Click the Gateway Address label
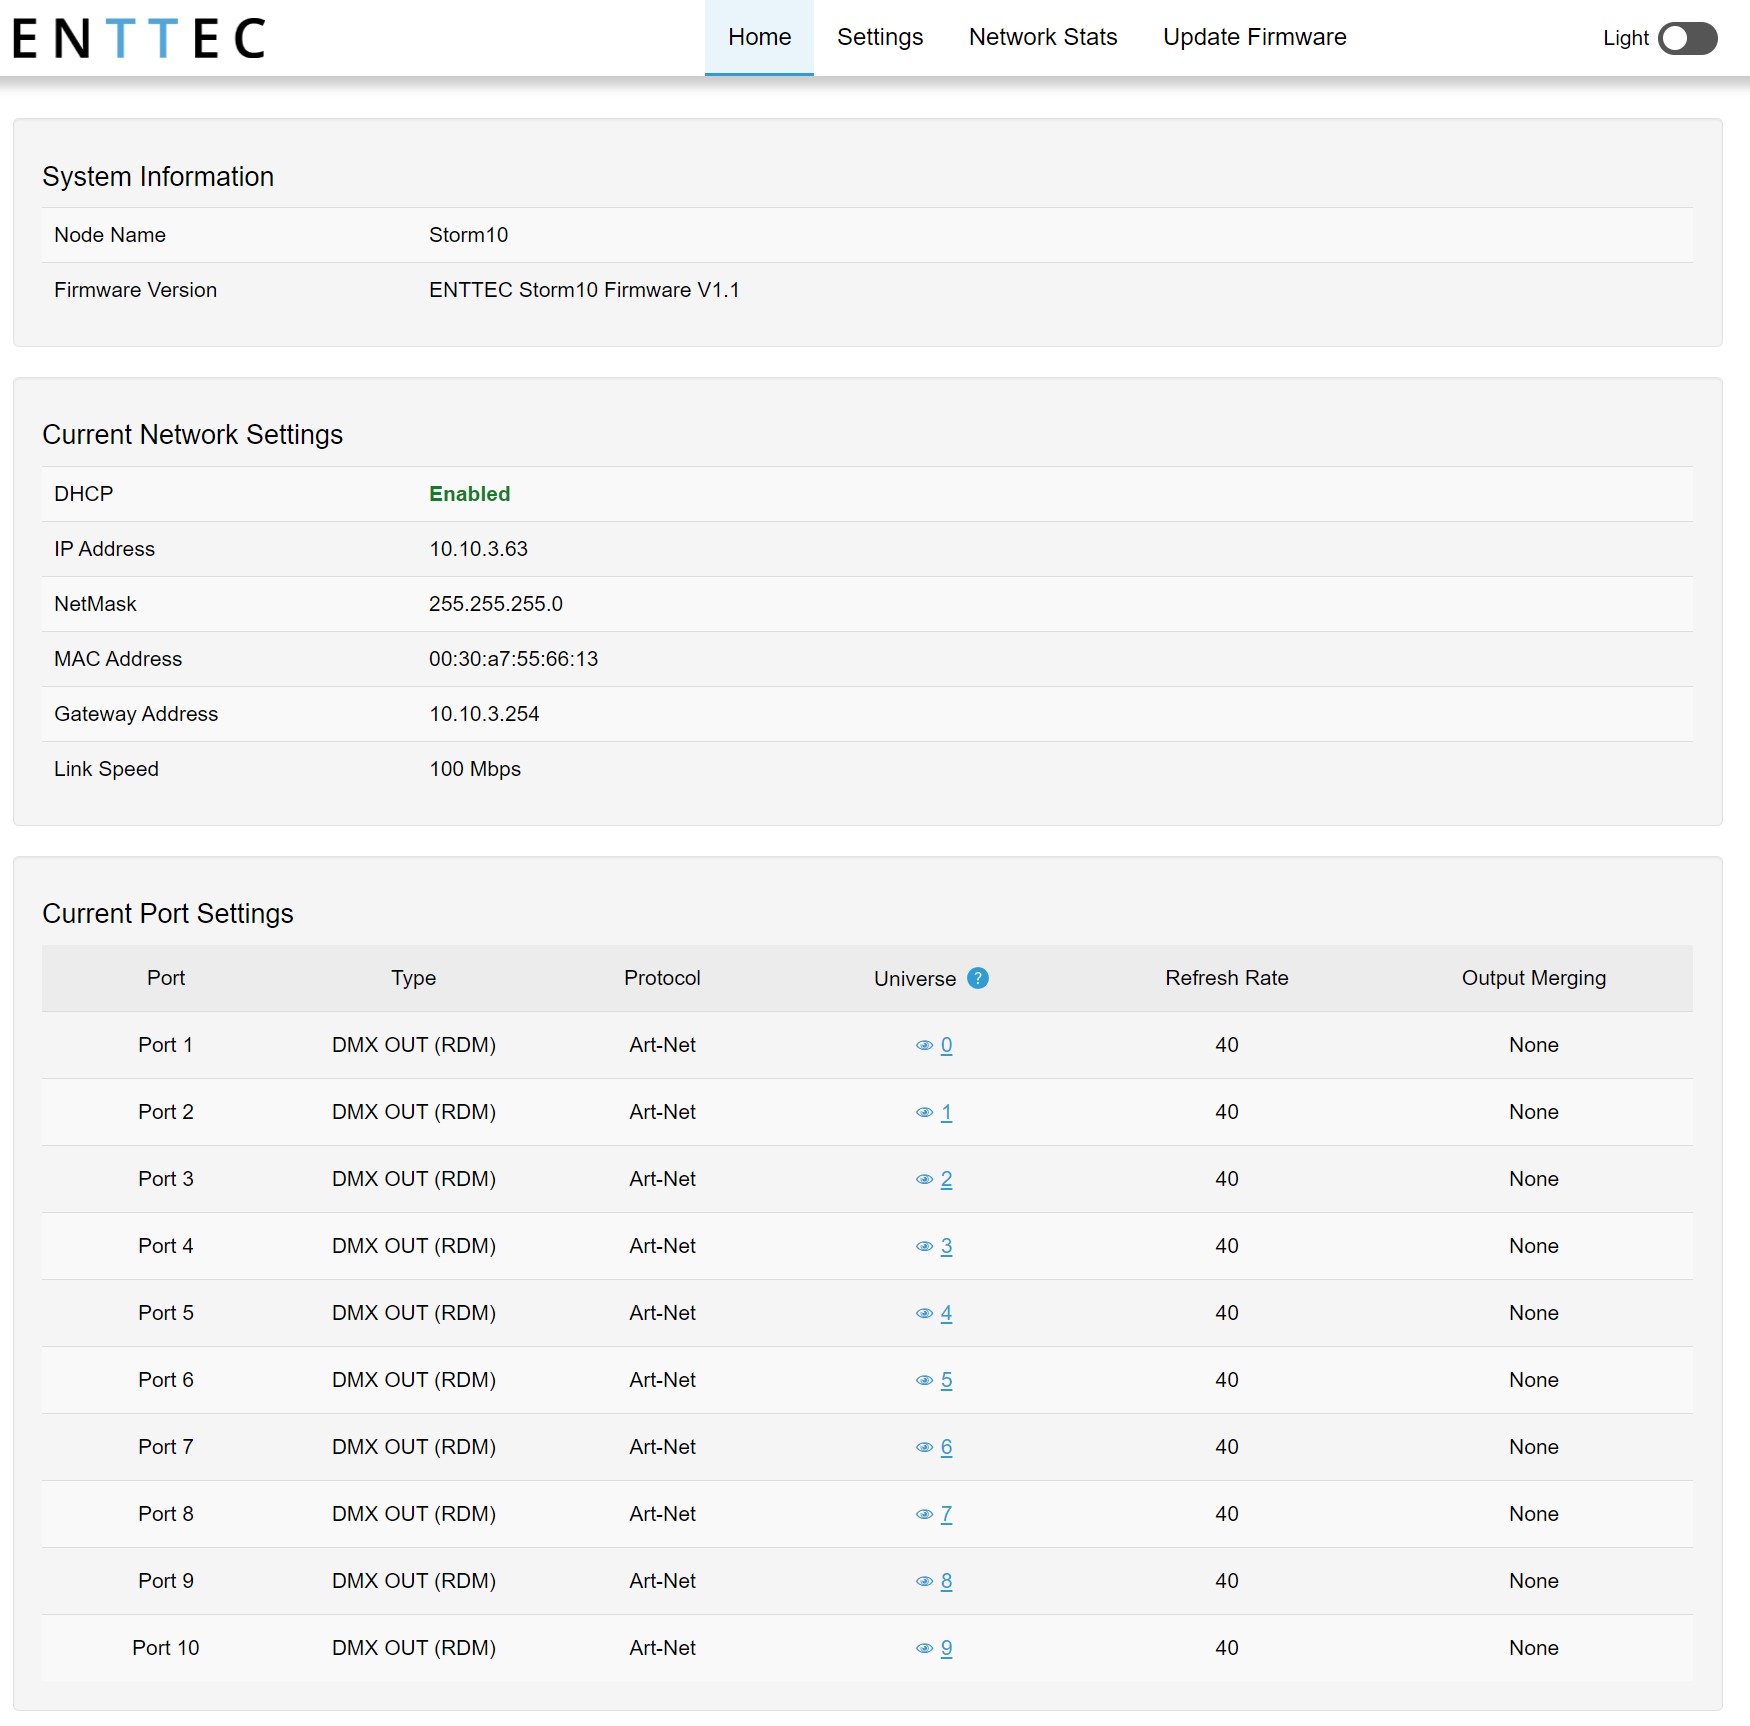 [x=136, y=714]
